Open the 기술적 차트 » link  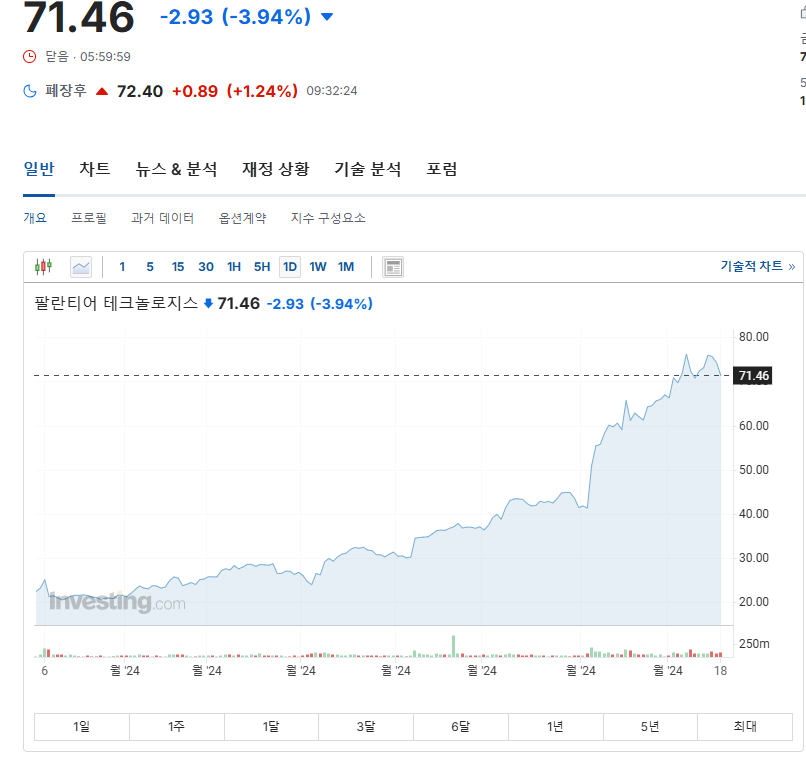pos(758,266)
